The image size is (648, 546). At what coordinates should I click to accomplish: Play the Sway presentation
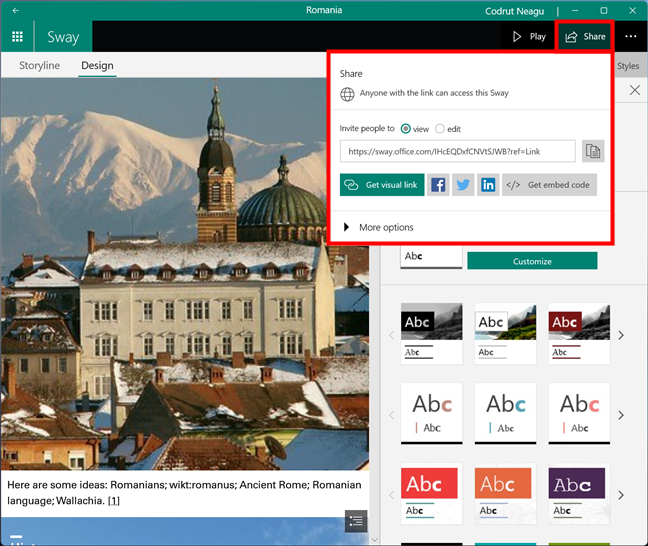tap(529, 37)
